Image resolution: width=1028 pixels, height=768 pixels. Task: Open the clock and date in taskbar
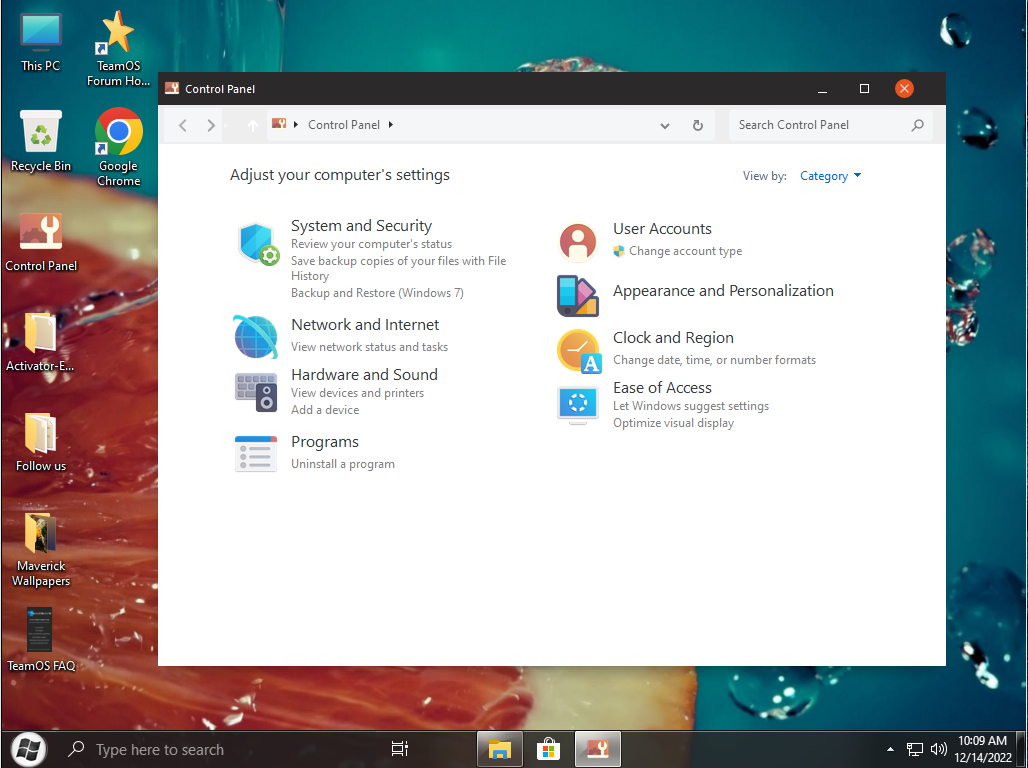[x=982, y=749]
